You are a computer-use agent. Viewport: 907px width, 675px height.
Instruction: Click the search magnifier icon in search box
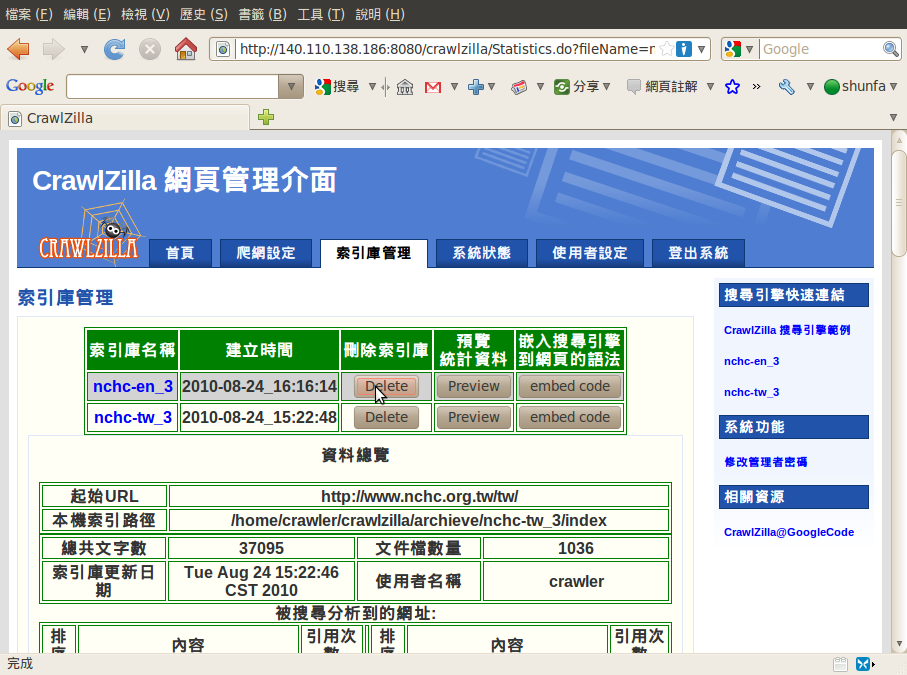pos(890,49)
